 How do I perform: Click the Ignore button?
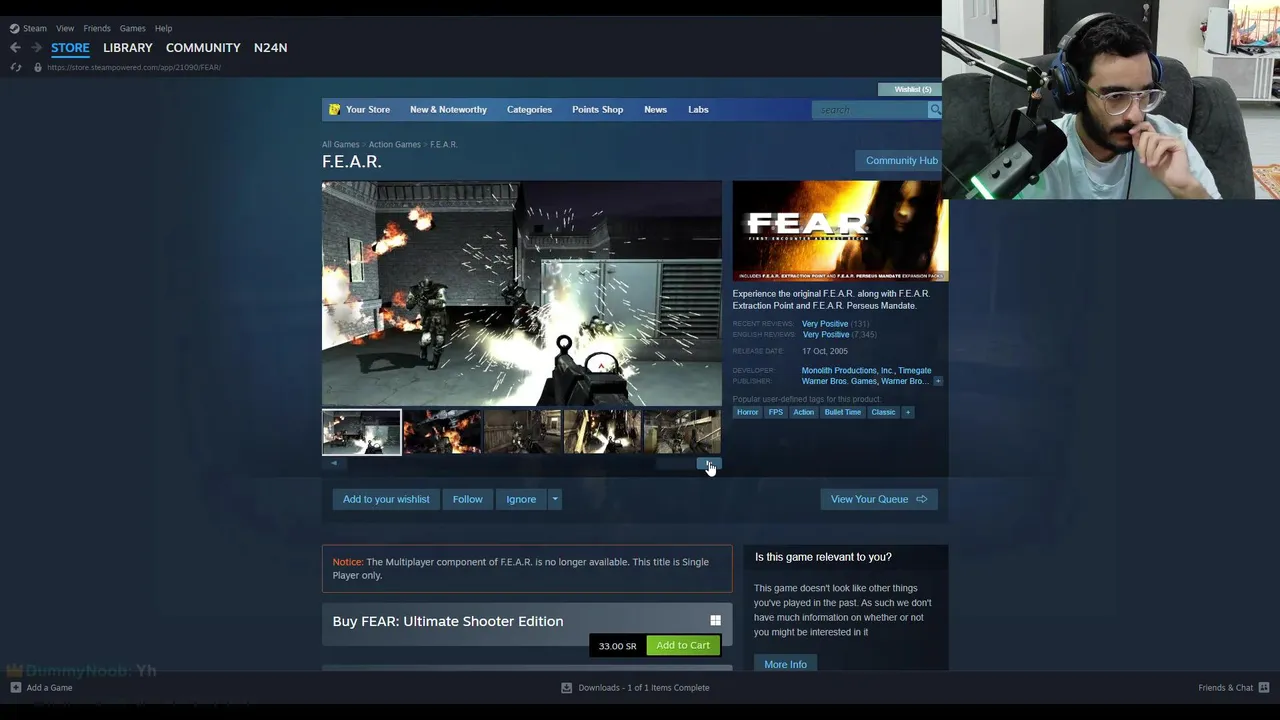(521, 499)
